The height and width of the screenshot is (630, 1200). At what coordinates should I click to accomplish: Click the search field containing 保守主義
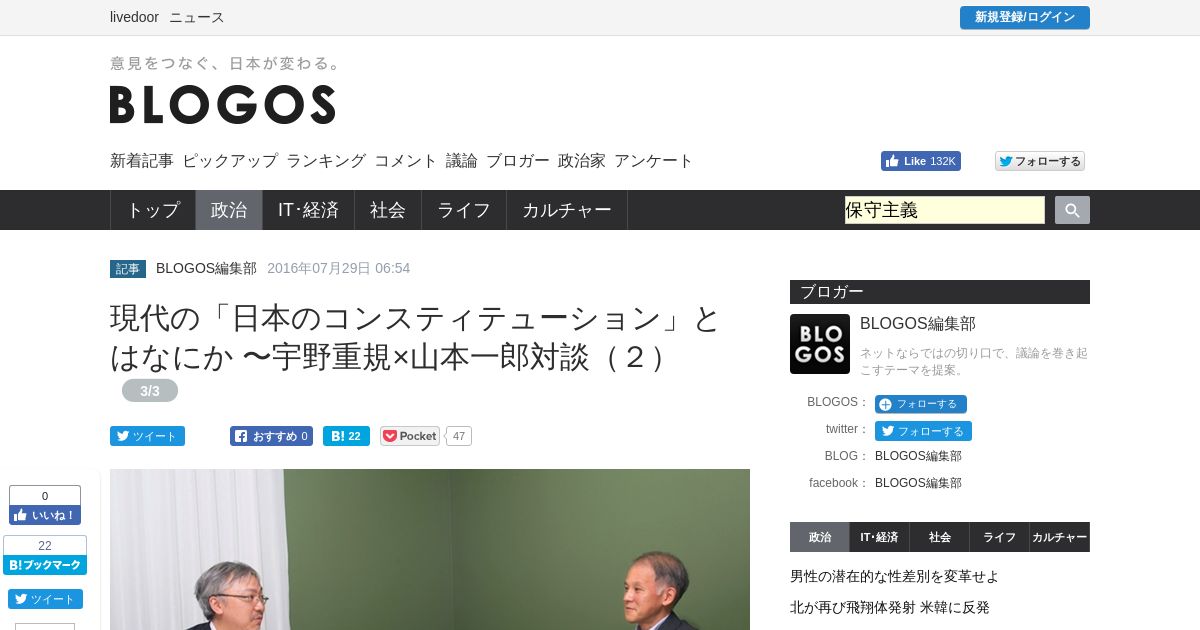[945, 210]
